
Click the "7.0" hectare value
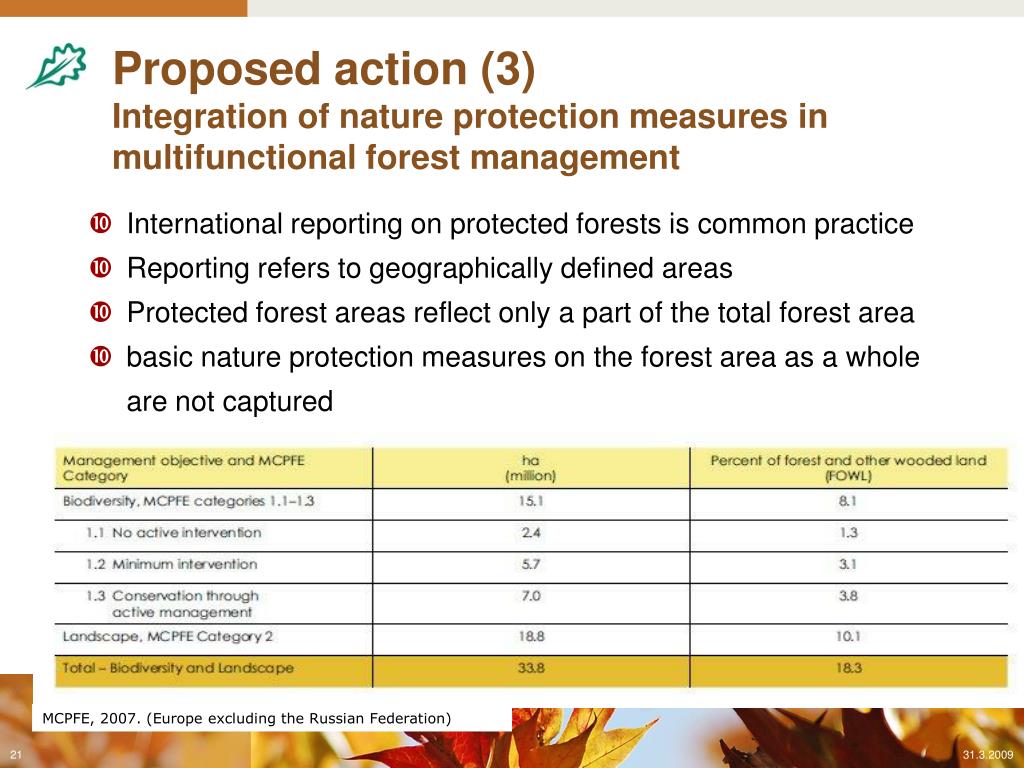[531, 596]
